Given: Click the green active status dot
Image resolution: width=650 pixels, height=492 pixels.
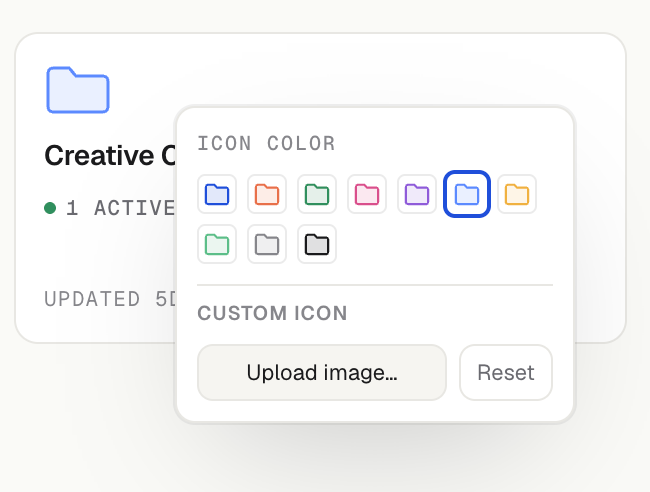Looking at the screenshot, I should point(50,208).
